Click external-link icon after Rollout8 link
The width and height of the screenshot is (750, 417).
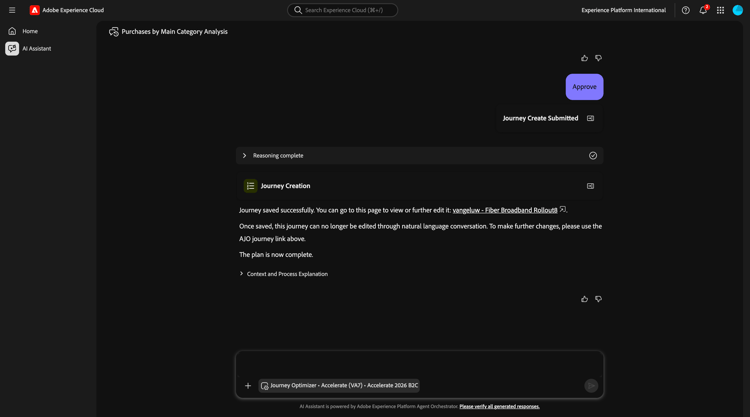562,209
